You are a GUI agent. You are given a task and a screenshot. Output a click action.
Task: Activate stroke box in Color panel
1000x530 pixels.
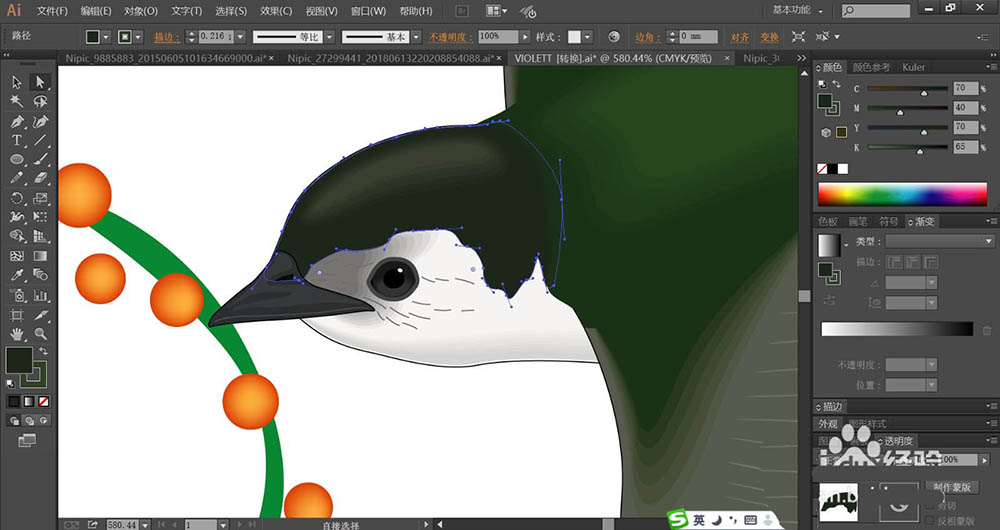831,108
